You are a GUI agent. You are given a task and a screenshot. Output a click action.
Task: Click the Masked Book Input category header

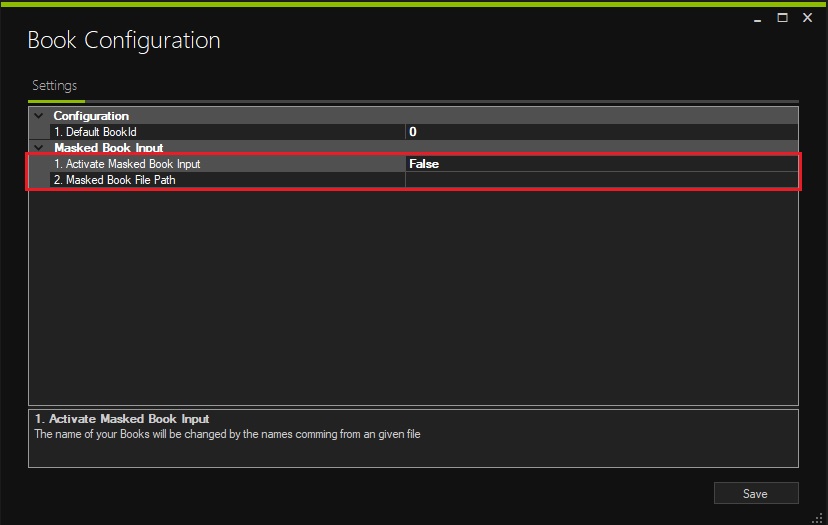coord(108,148)
